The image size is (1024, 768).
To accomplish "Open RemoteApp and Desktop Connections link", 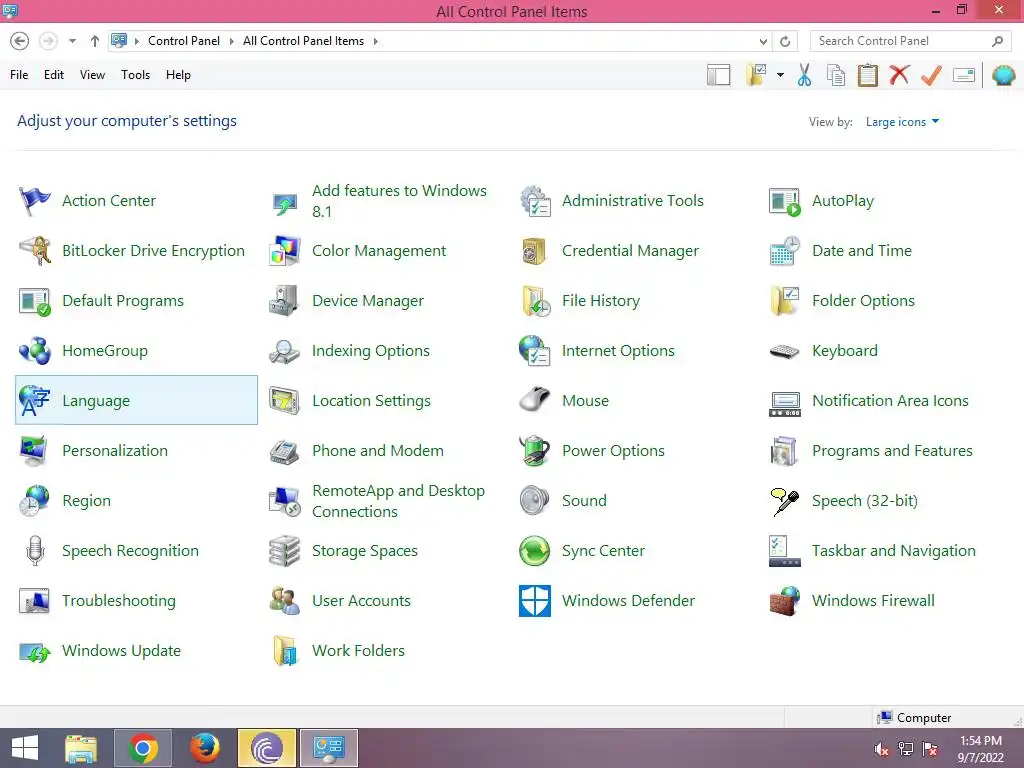I will [398, 501].
